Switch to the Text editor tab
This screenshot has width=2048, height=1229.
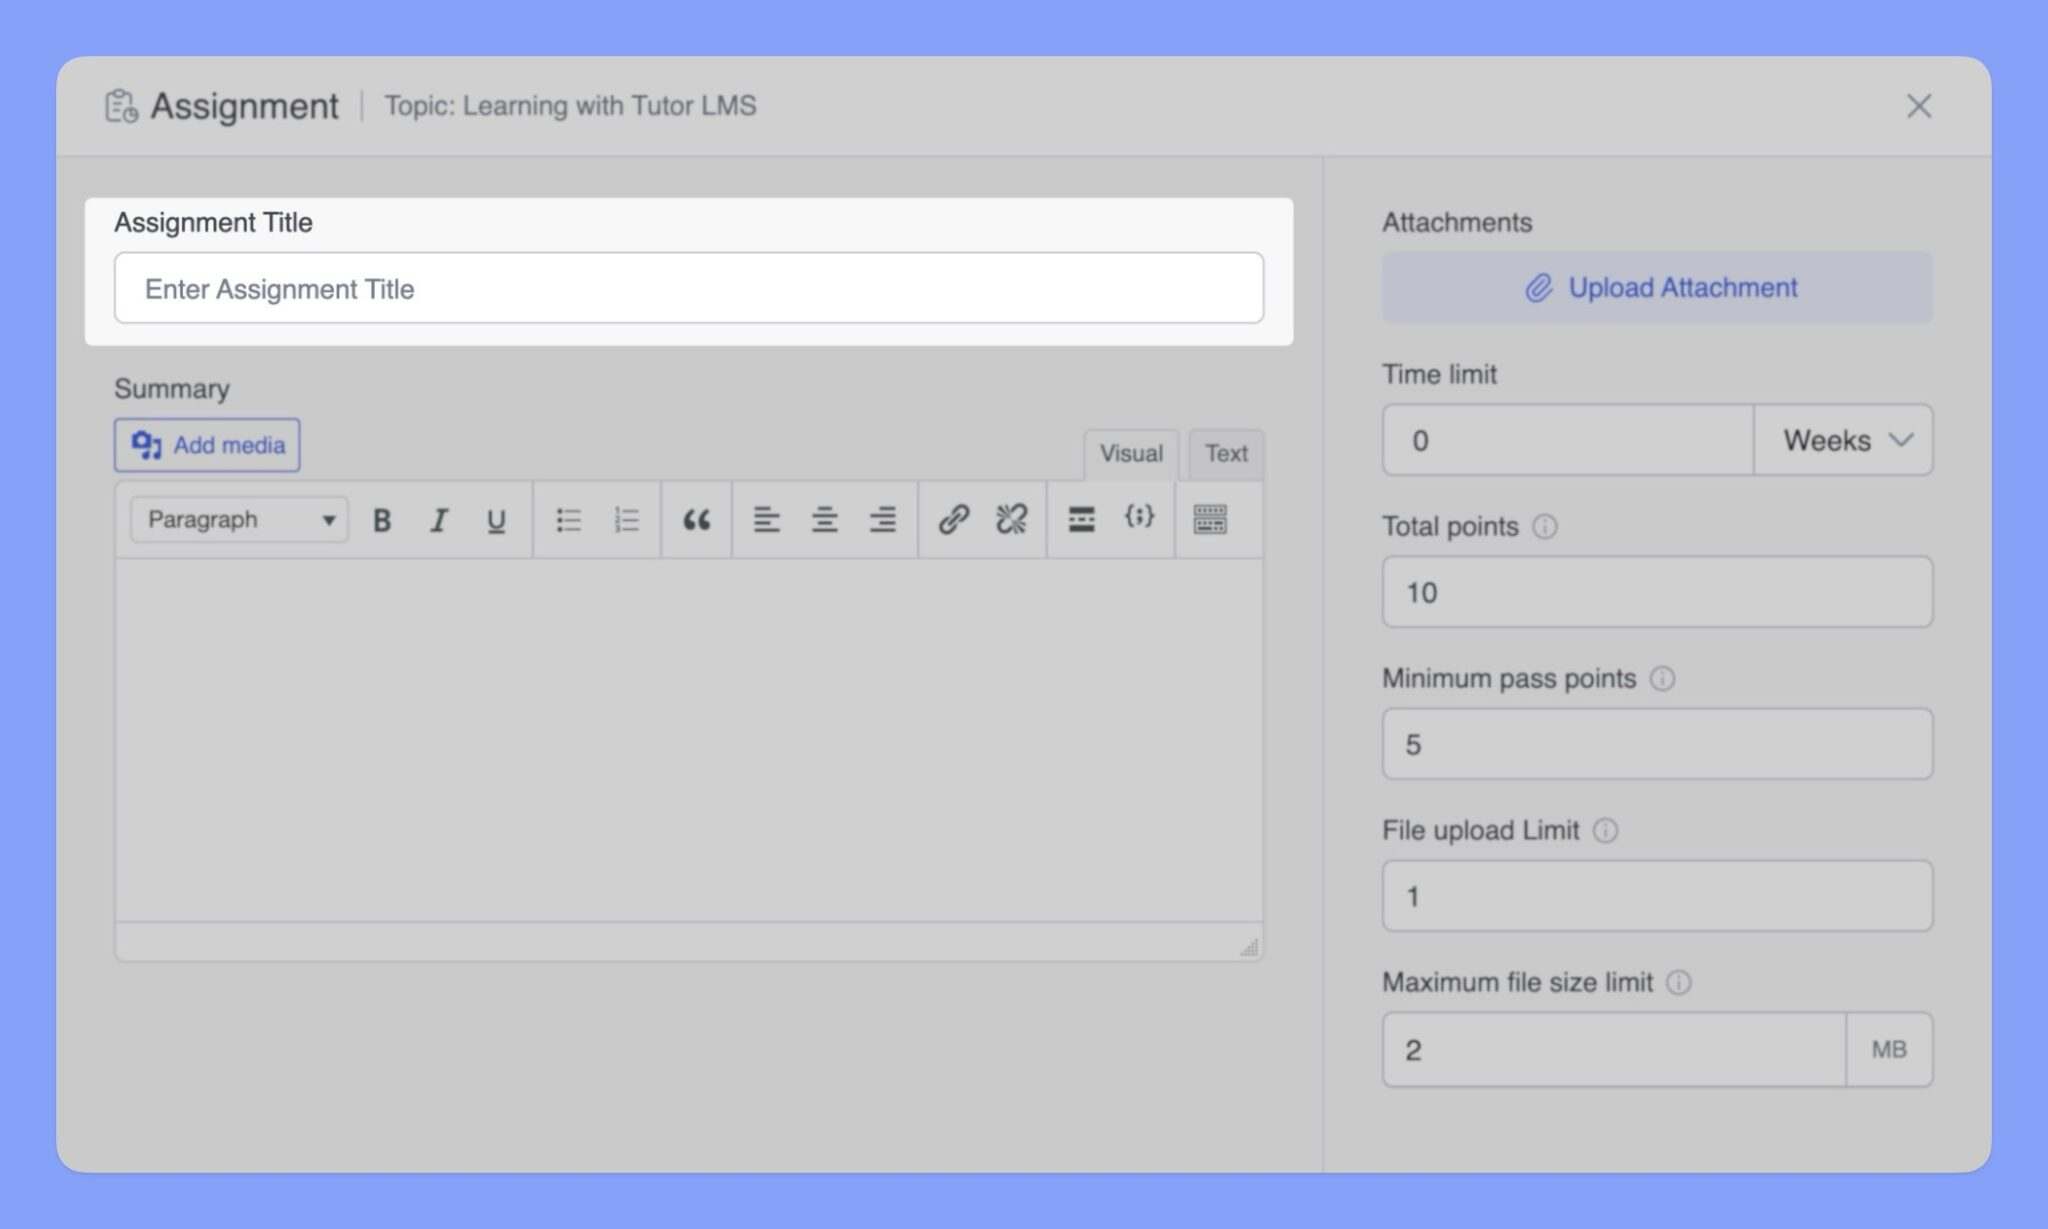coord(1226,454)
